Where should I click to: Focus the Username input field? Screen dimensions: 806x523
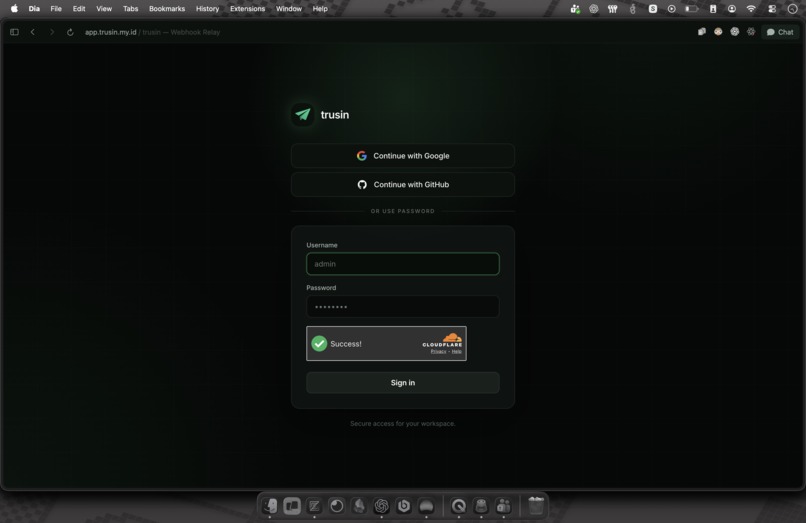[x=402, y=264]
